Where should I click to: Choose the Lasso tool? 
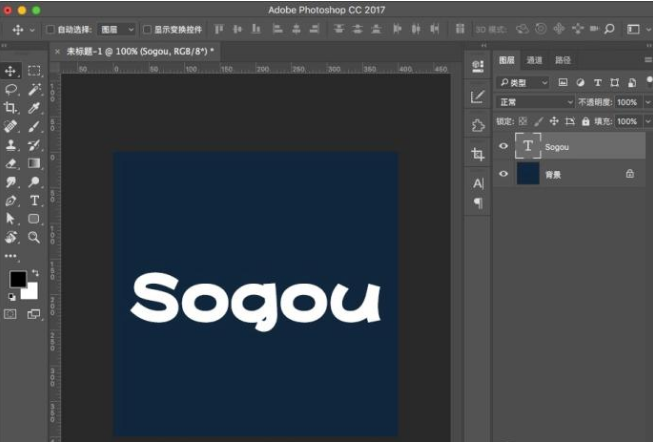[11, 89]
